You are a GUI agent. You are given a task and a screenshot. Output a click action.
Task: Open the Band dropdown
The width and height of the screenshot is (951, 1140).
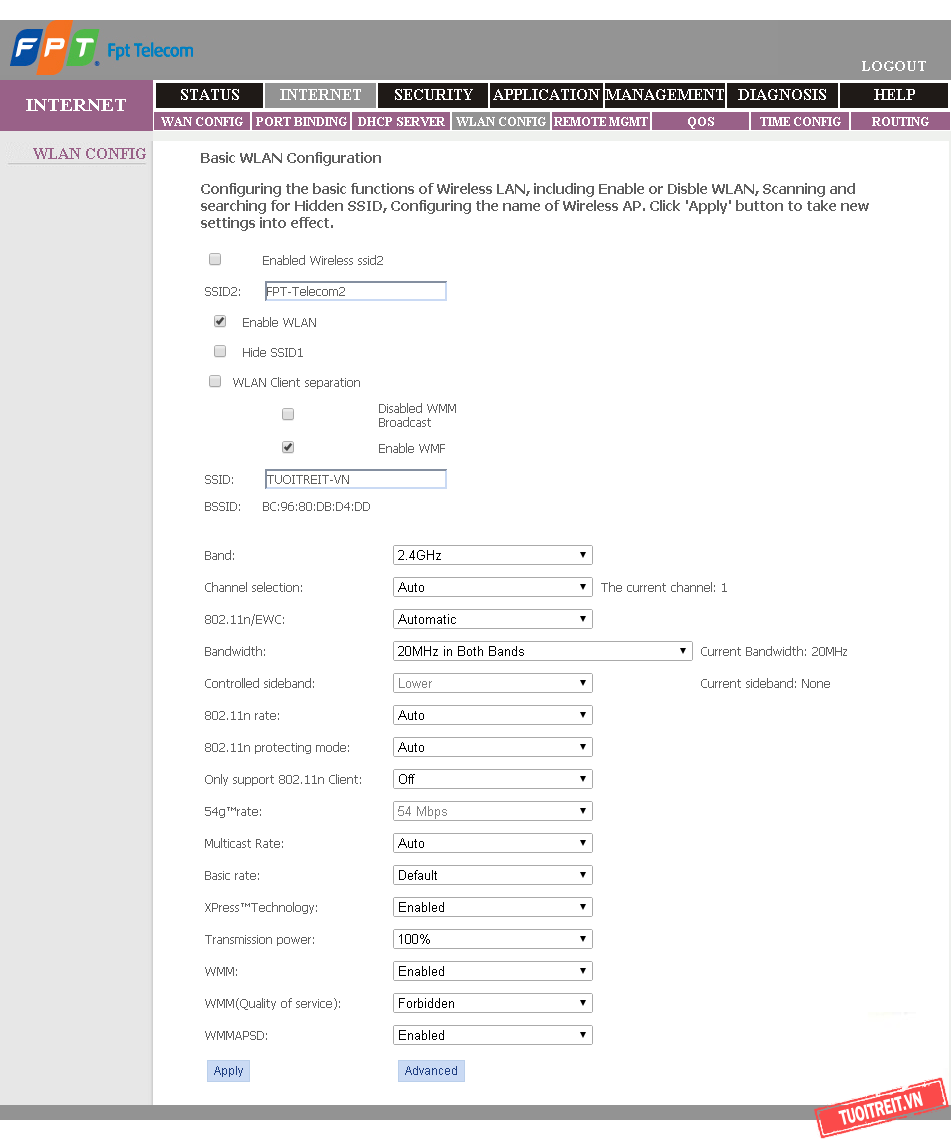pos(492,555)
